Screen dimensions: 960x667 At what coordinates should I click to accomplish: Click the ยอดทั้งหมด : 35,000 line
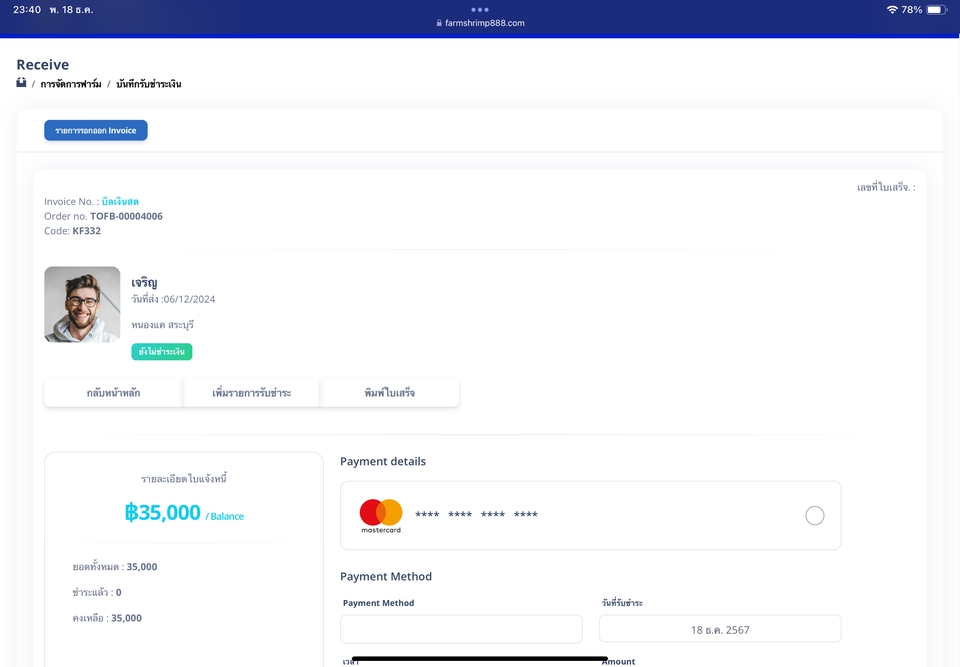(x=114, y=567)
